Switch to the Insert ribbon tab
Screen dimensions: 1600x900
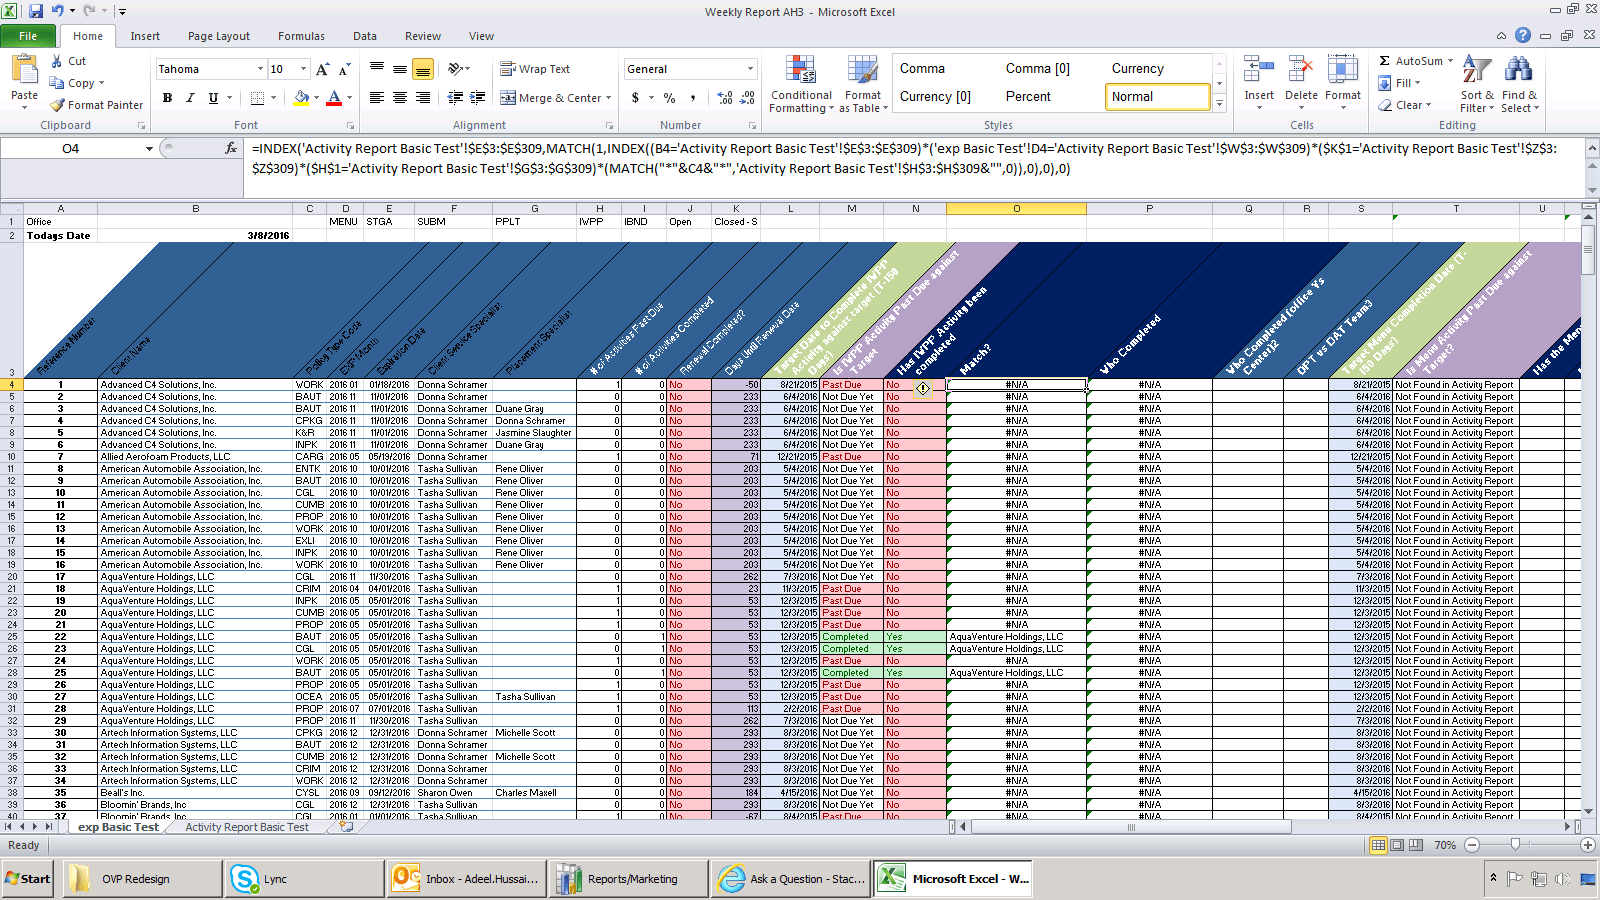145,36
